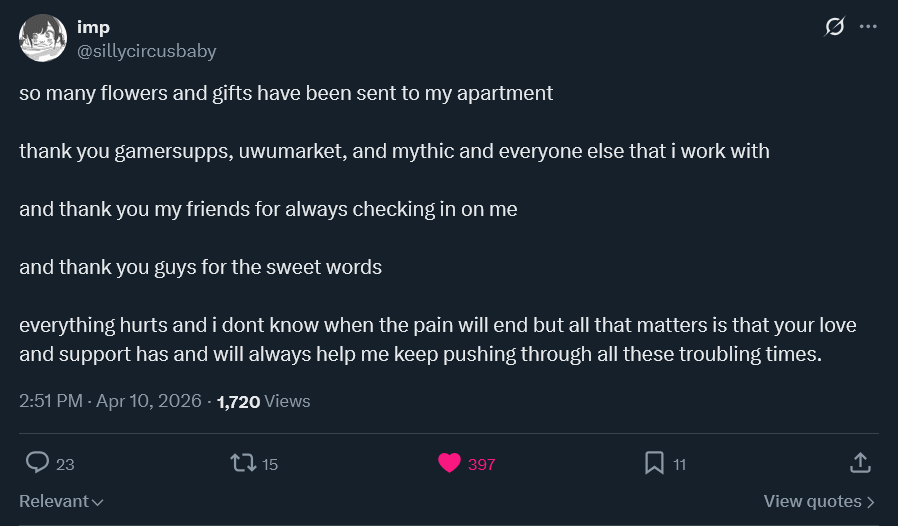The height and width of the screenshot is (526, 898).
Task: Click the post text about flowers and gifts
Action: tap(286, 94)
